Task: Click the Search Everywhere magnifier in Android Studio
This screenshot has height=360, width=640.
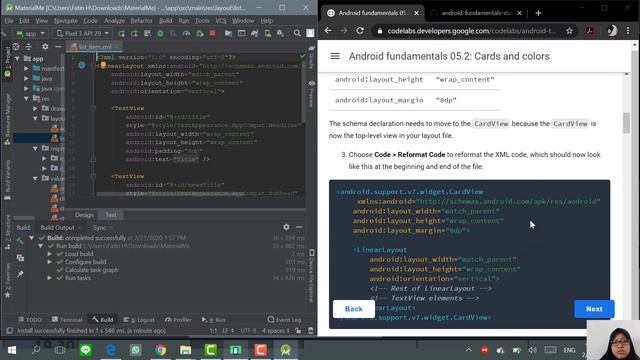Action: tap(297, 33)
